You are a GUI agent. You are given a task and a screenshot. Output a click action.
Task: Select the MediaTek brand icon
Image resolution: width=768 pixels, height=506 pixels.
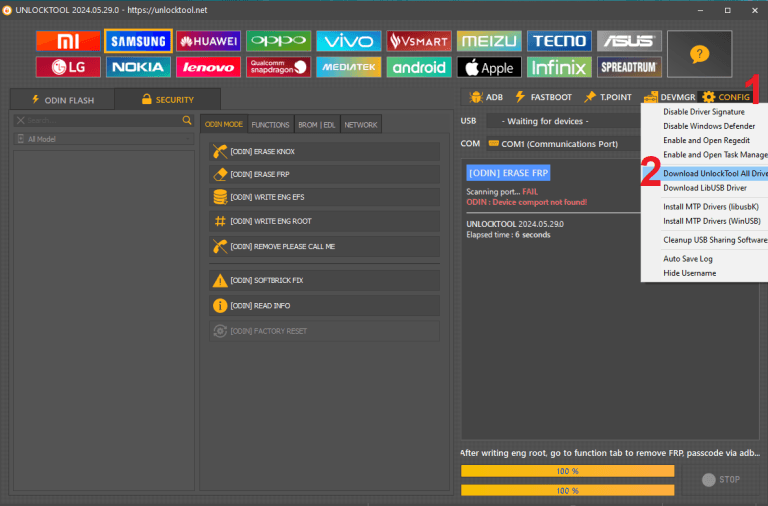coord(348,68)
